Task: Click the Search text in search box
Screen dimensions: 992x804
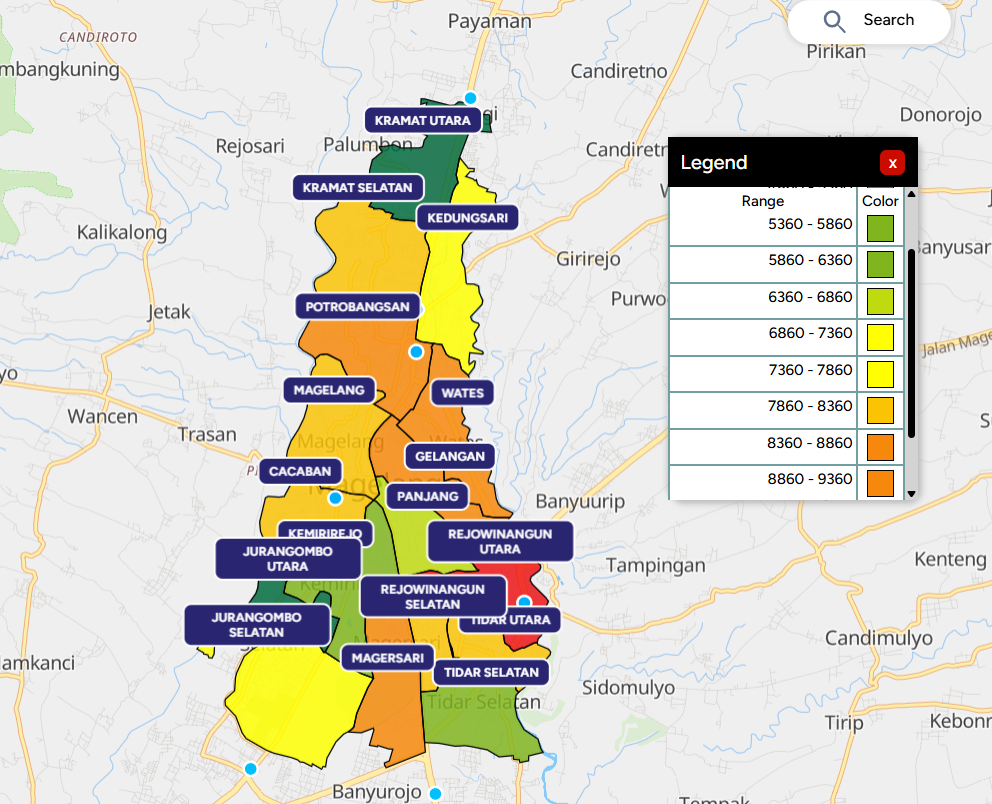Action: pyautogui.click(x=888, y=20)
